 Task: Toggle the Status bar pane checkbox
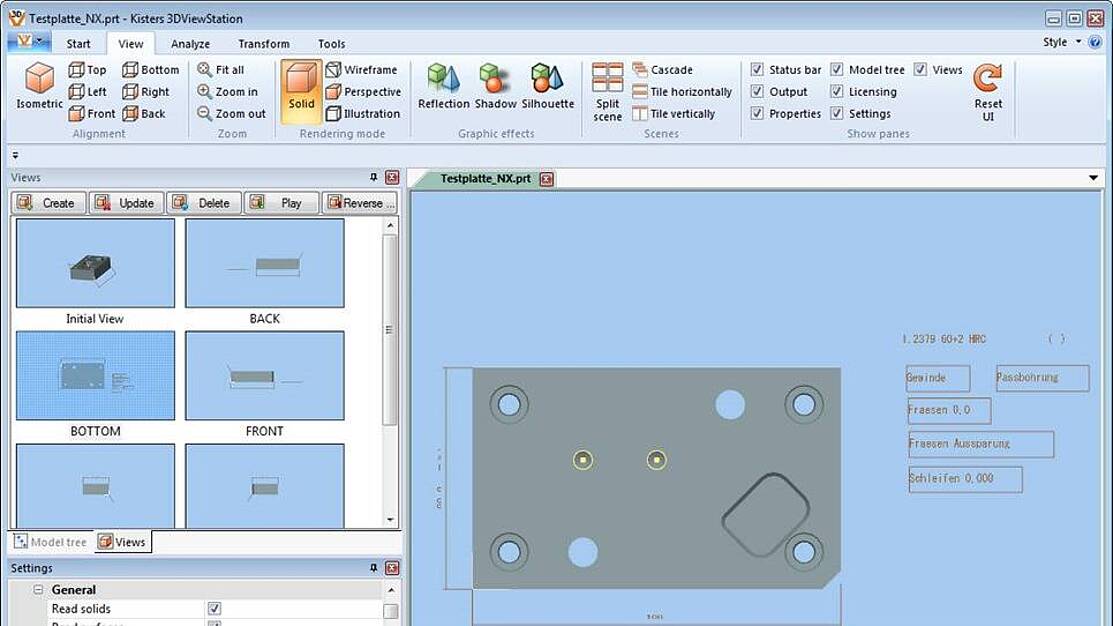pyautogui.click(x=757, y=70)
